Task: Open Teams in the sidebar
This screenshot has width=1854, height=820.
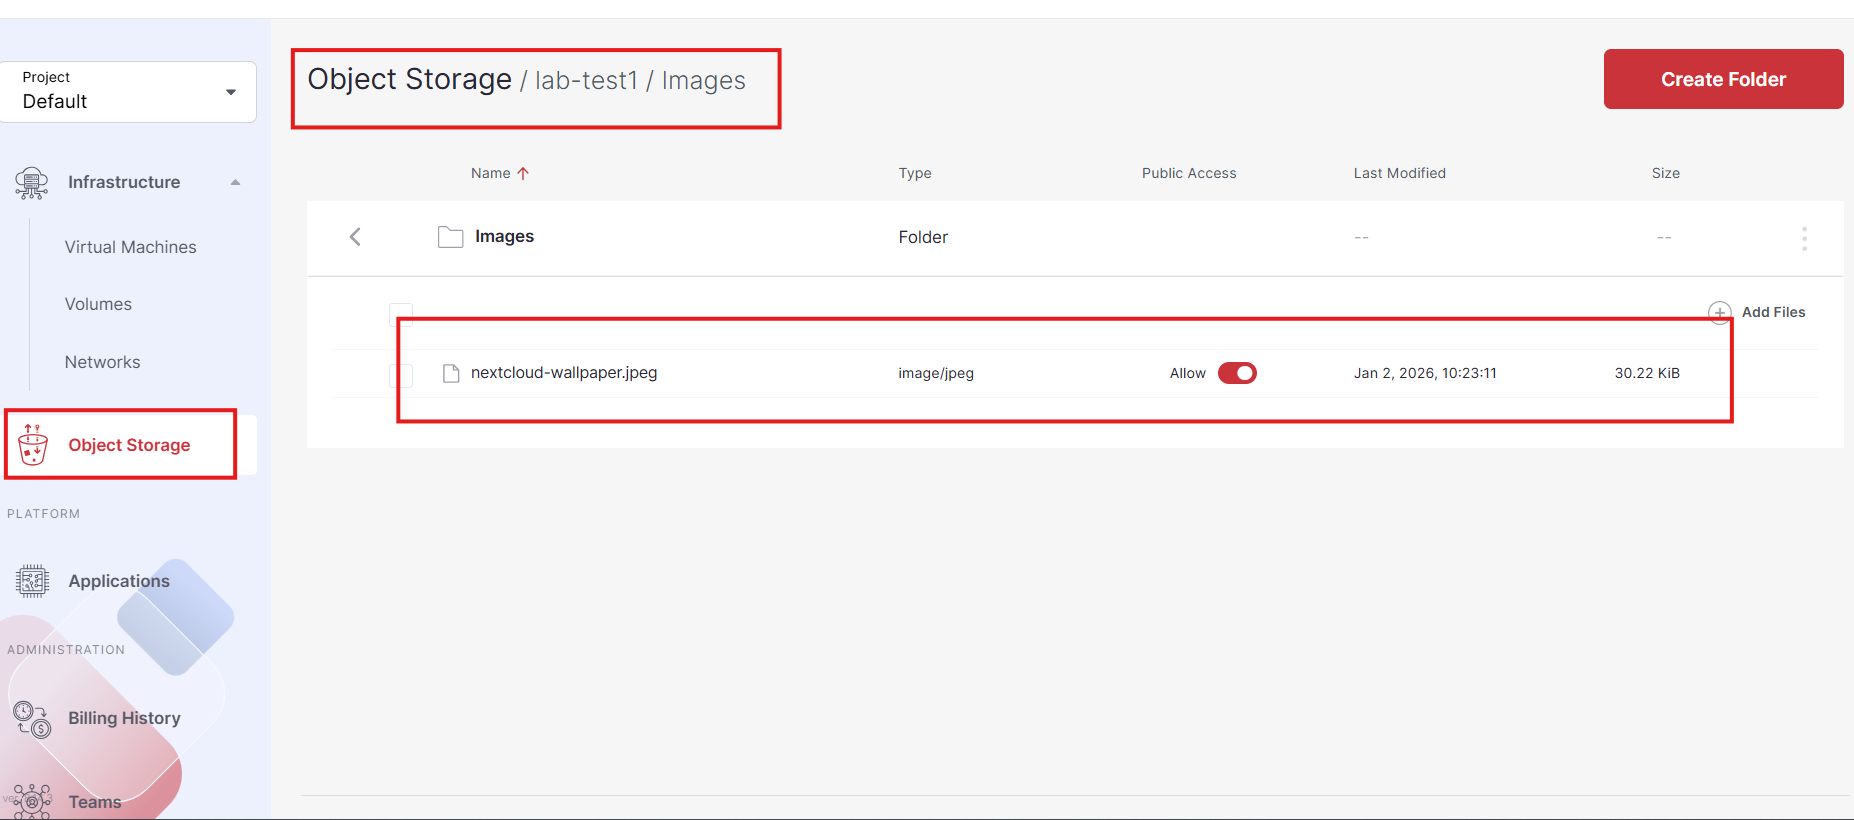Action: [x=95, y=802]
